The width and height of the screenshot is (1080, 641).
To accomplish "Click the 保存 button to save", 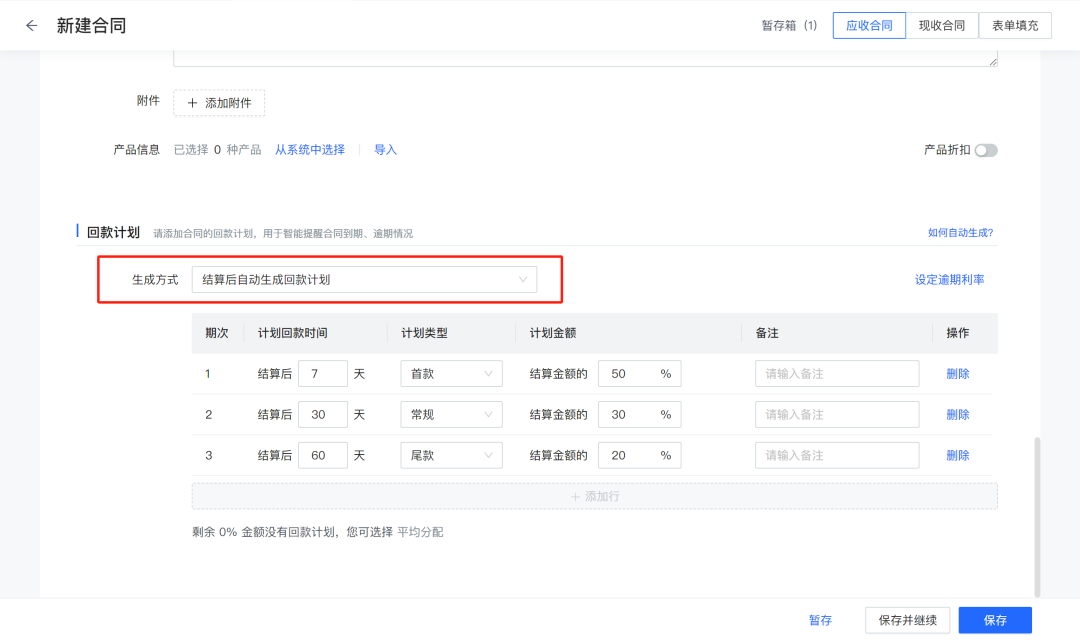I will [995, 620].
